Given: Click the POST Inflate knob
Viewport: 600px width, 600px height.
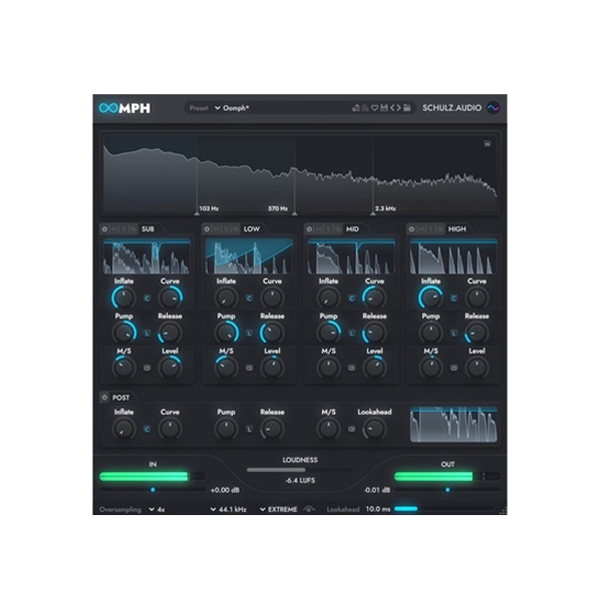Looking at the screenshot, I should coord(124,429).
